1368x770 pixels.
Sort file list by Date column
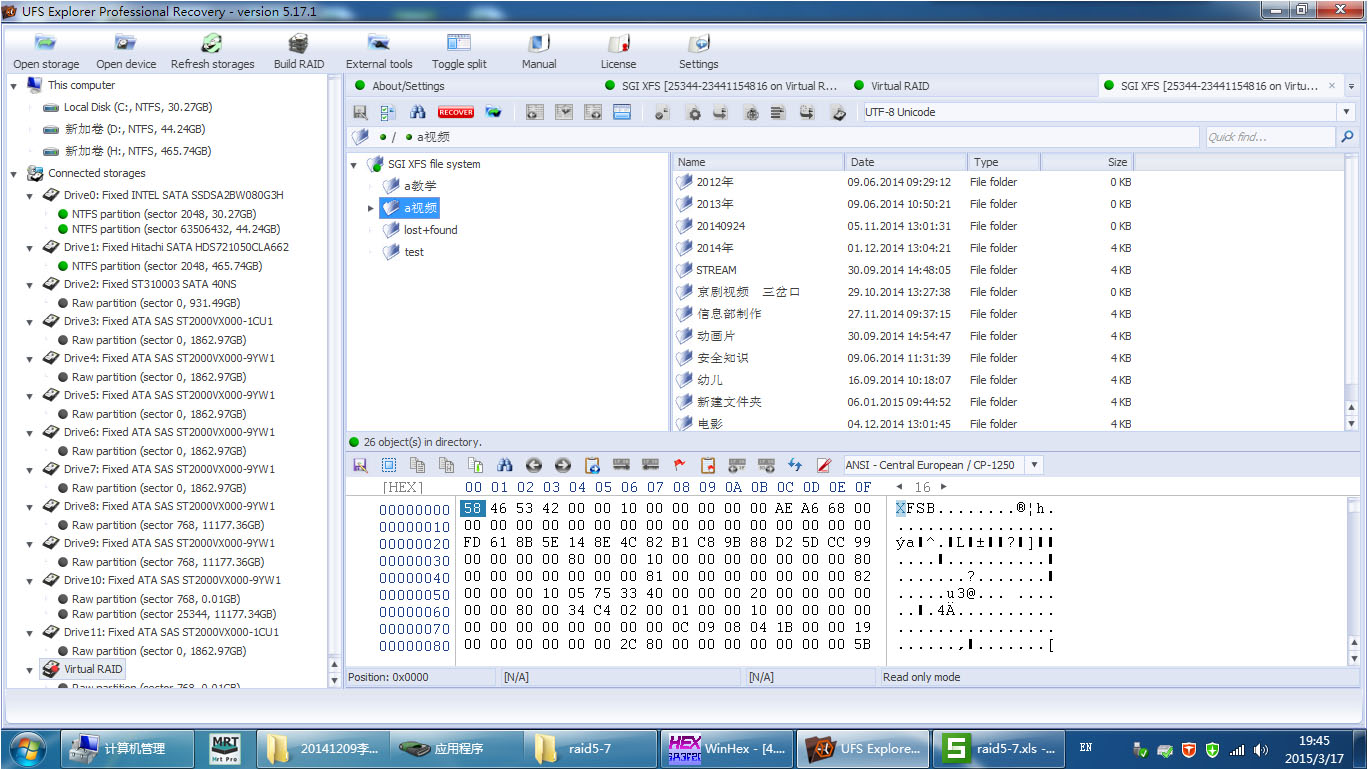tap(906, 162)
